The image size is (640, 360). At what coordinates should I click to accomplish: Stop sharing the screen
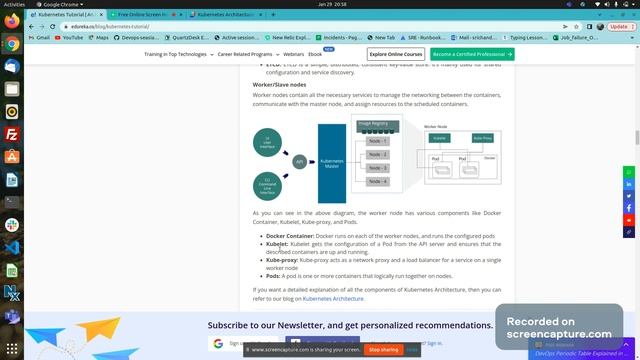point(383,350)
